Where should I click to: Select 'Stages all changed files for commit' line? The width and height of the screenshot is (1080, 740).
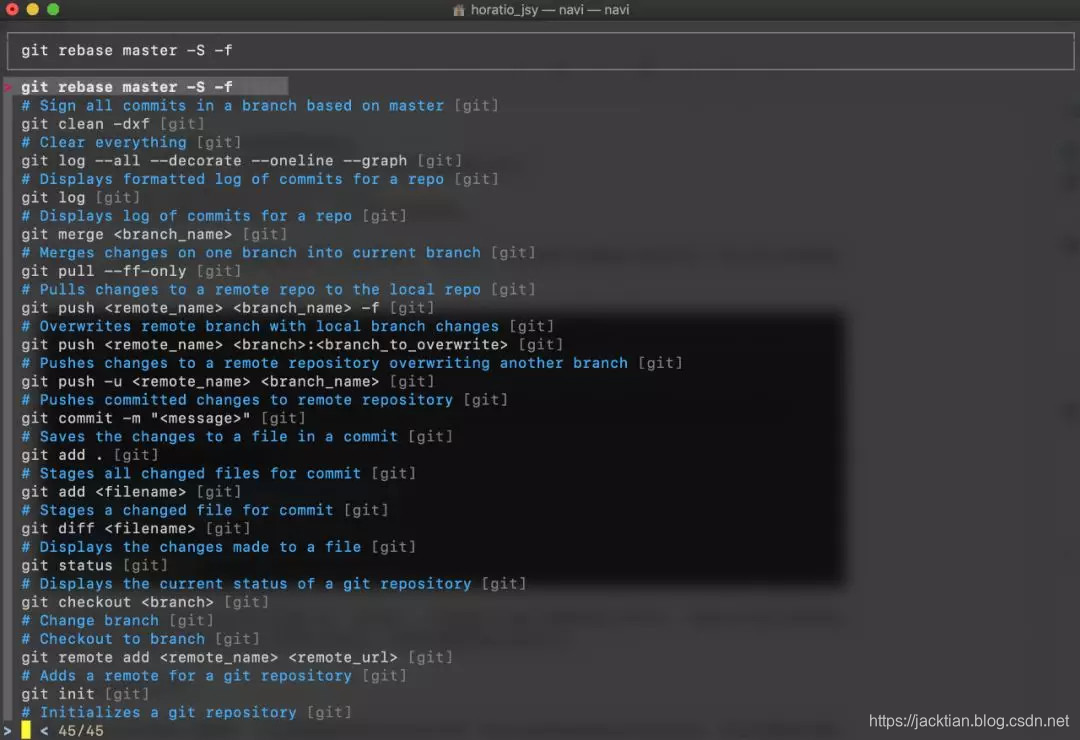point(218,473)
